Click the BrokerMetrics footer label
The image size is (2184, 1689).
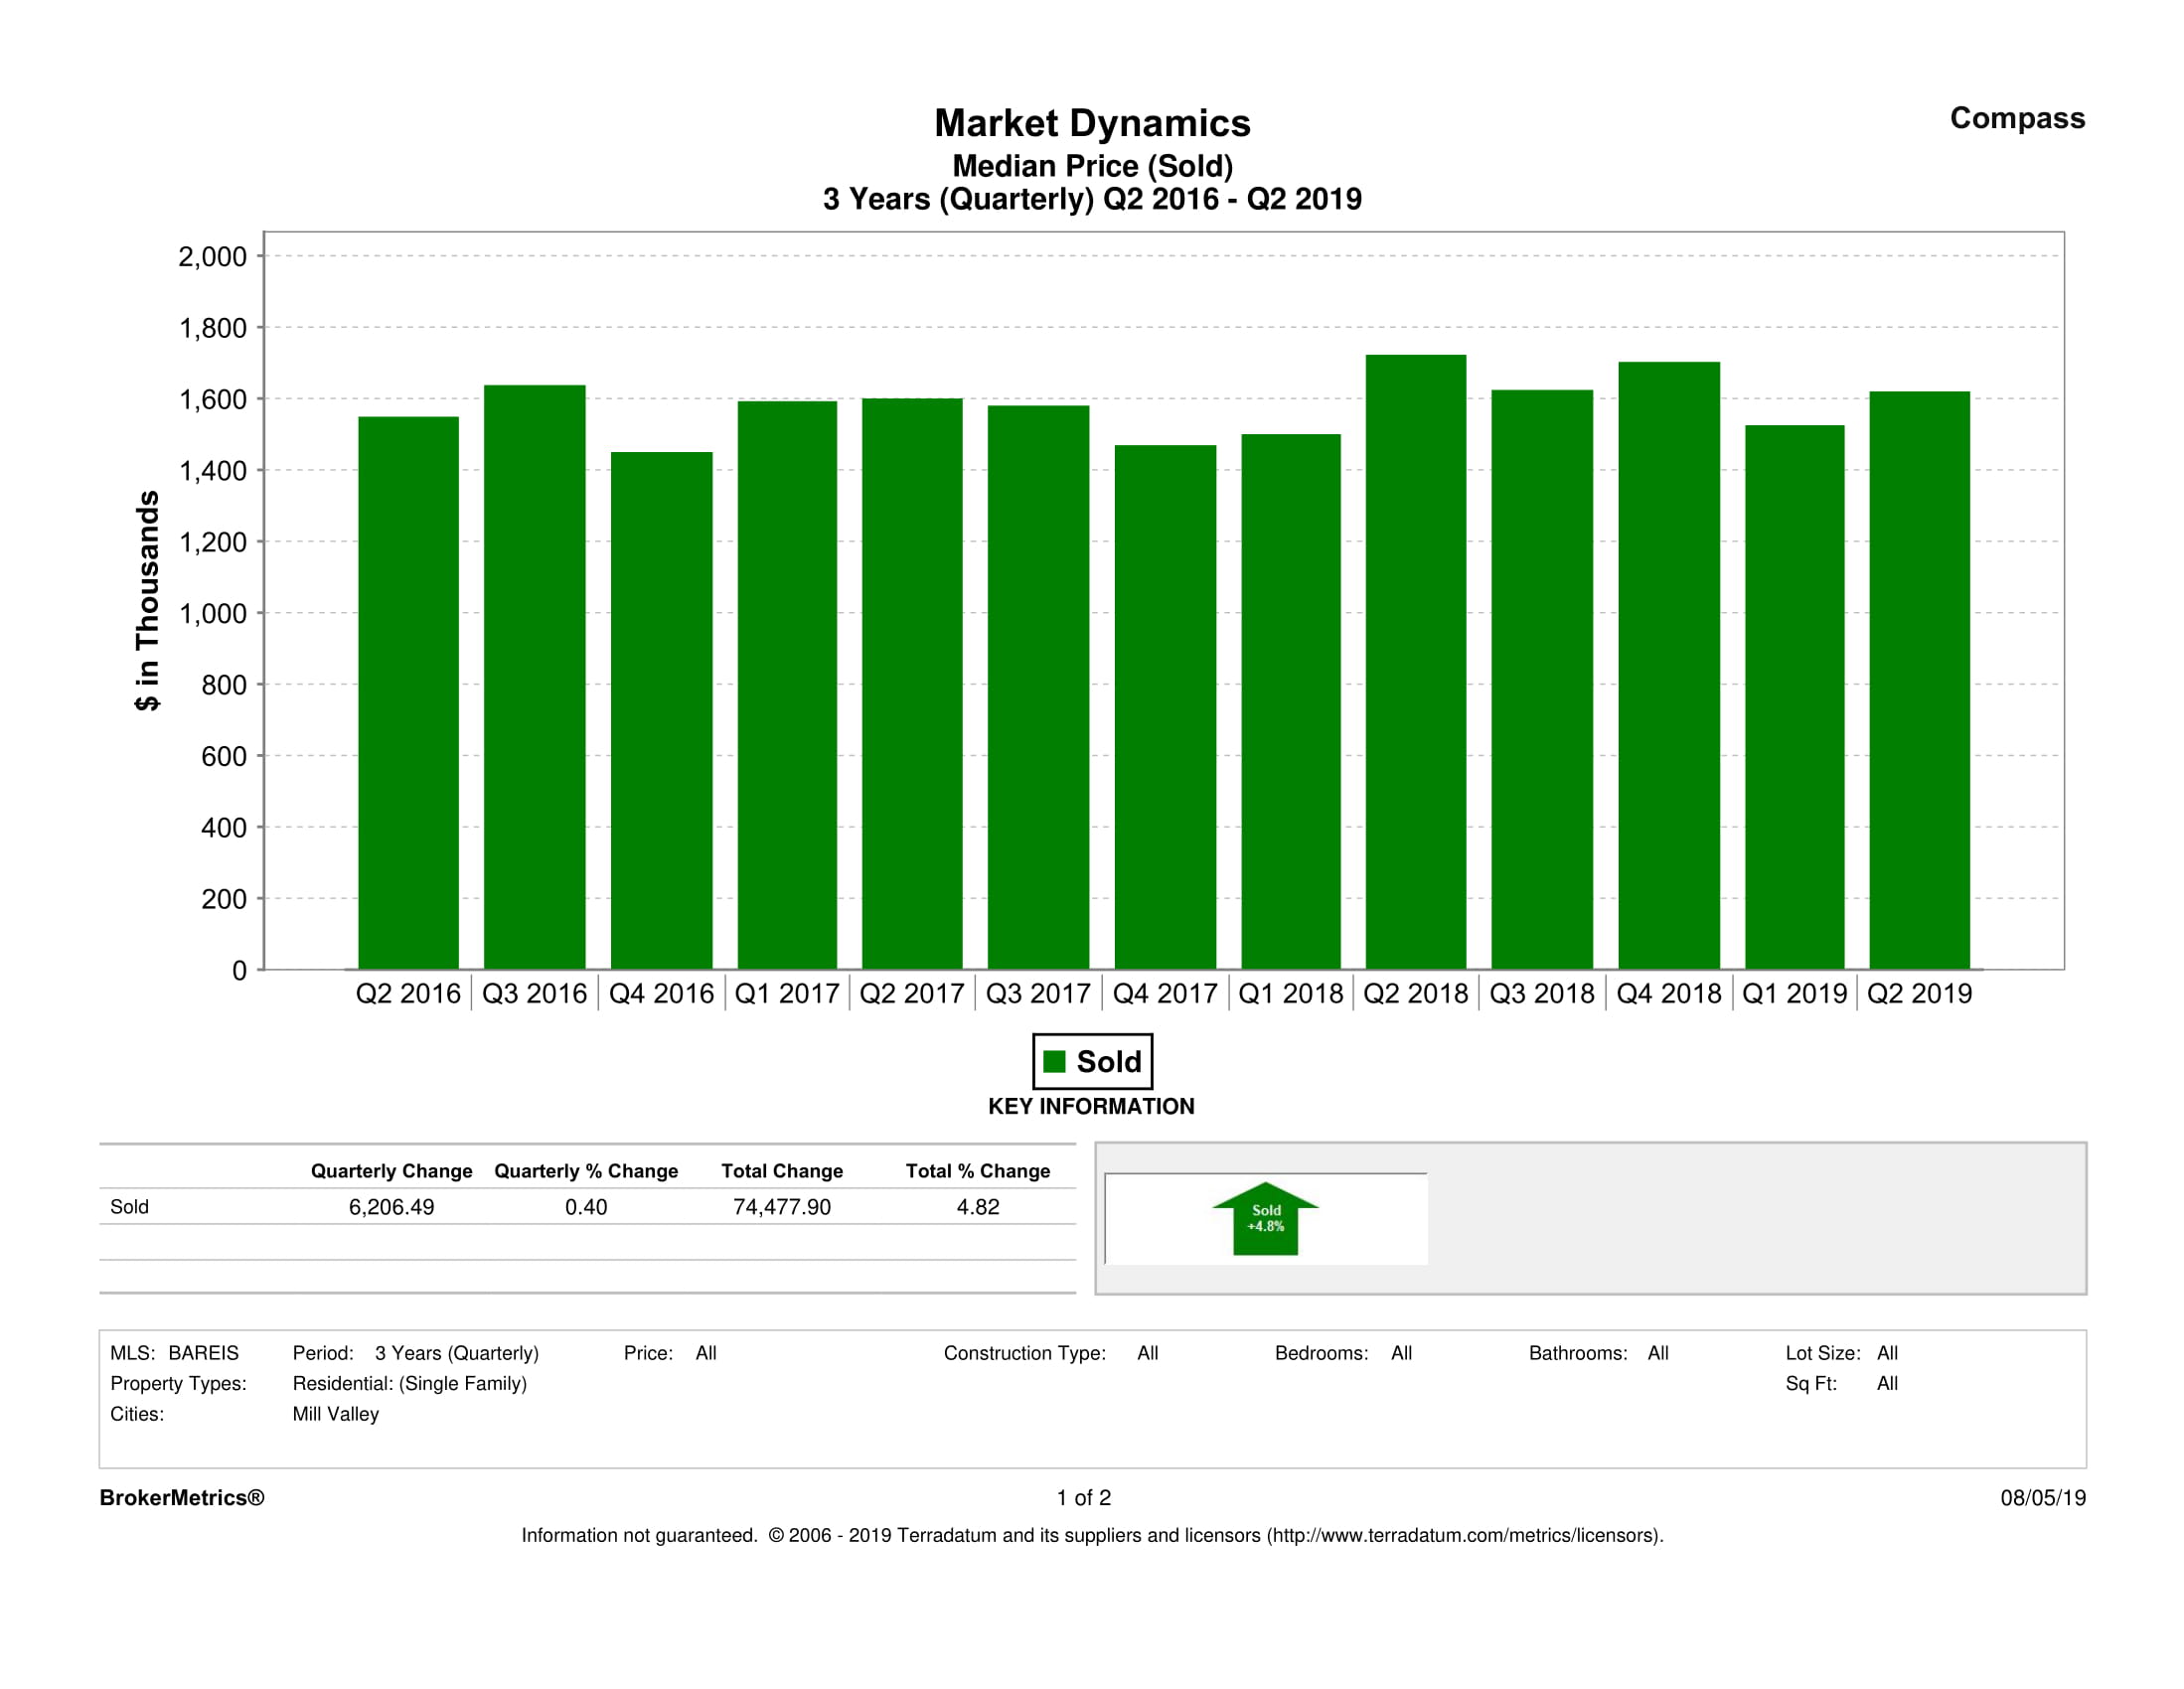(x=182, y=1498)
